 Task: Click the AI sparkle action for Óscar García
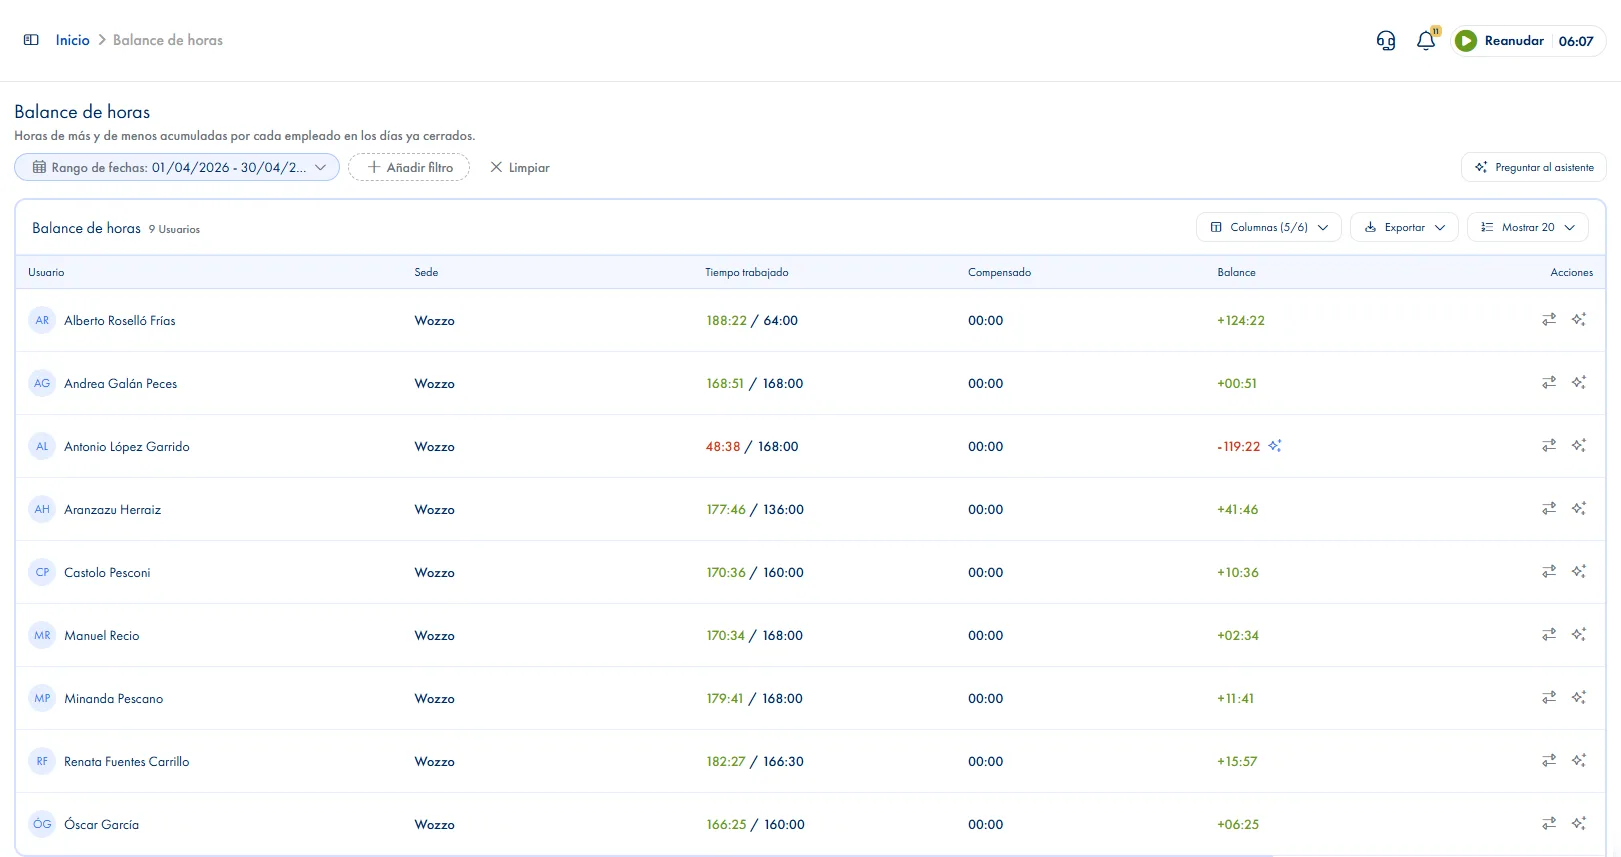coord(1579,824)
